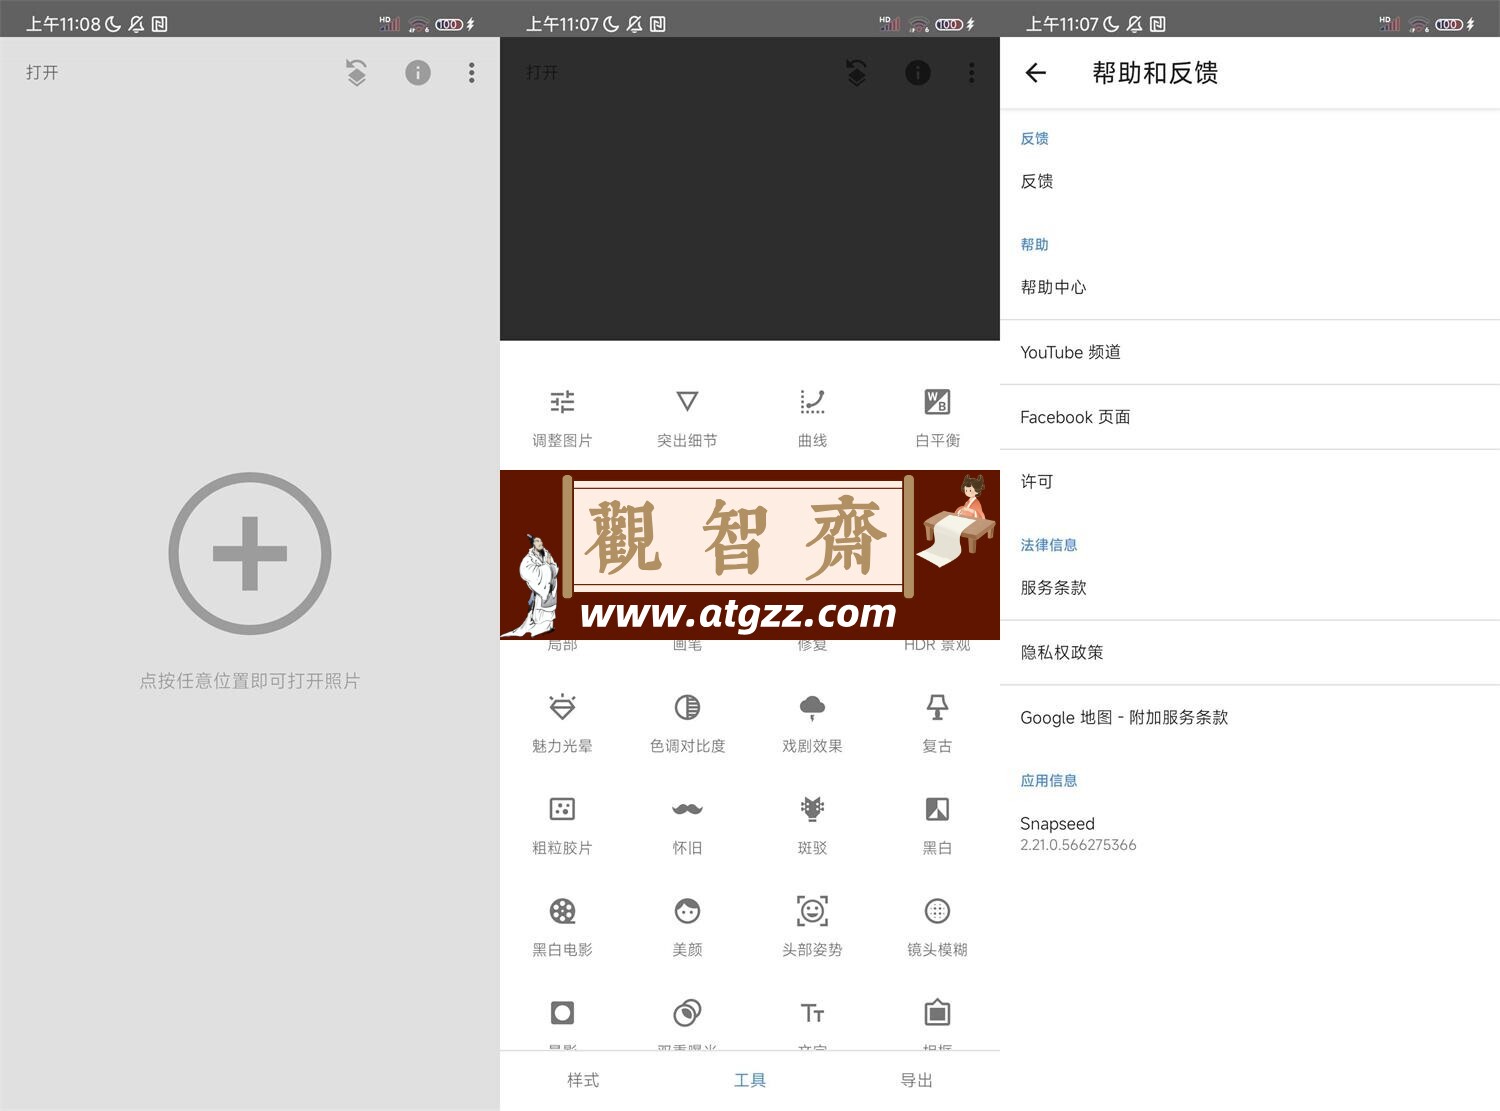Viewport: 1500px width, 1111px height.
Task: Select the text Tт tool icon
Action: point(812,1013)
